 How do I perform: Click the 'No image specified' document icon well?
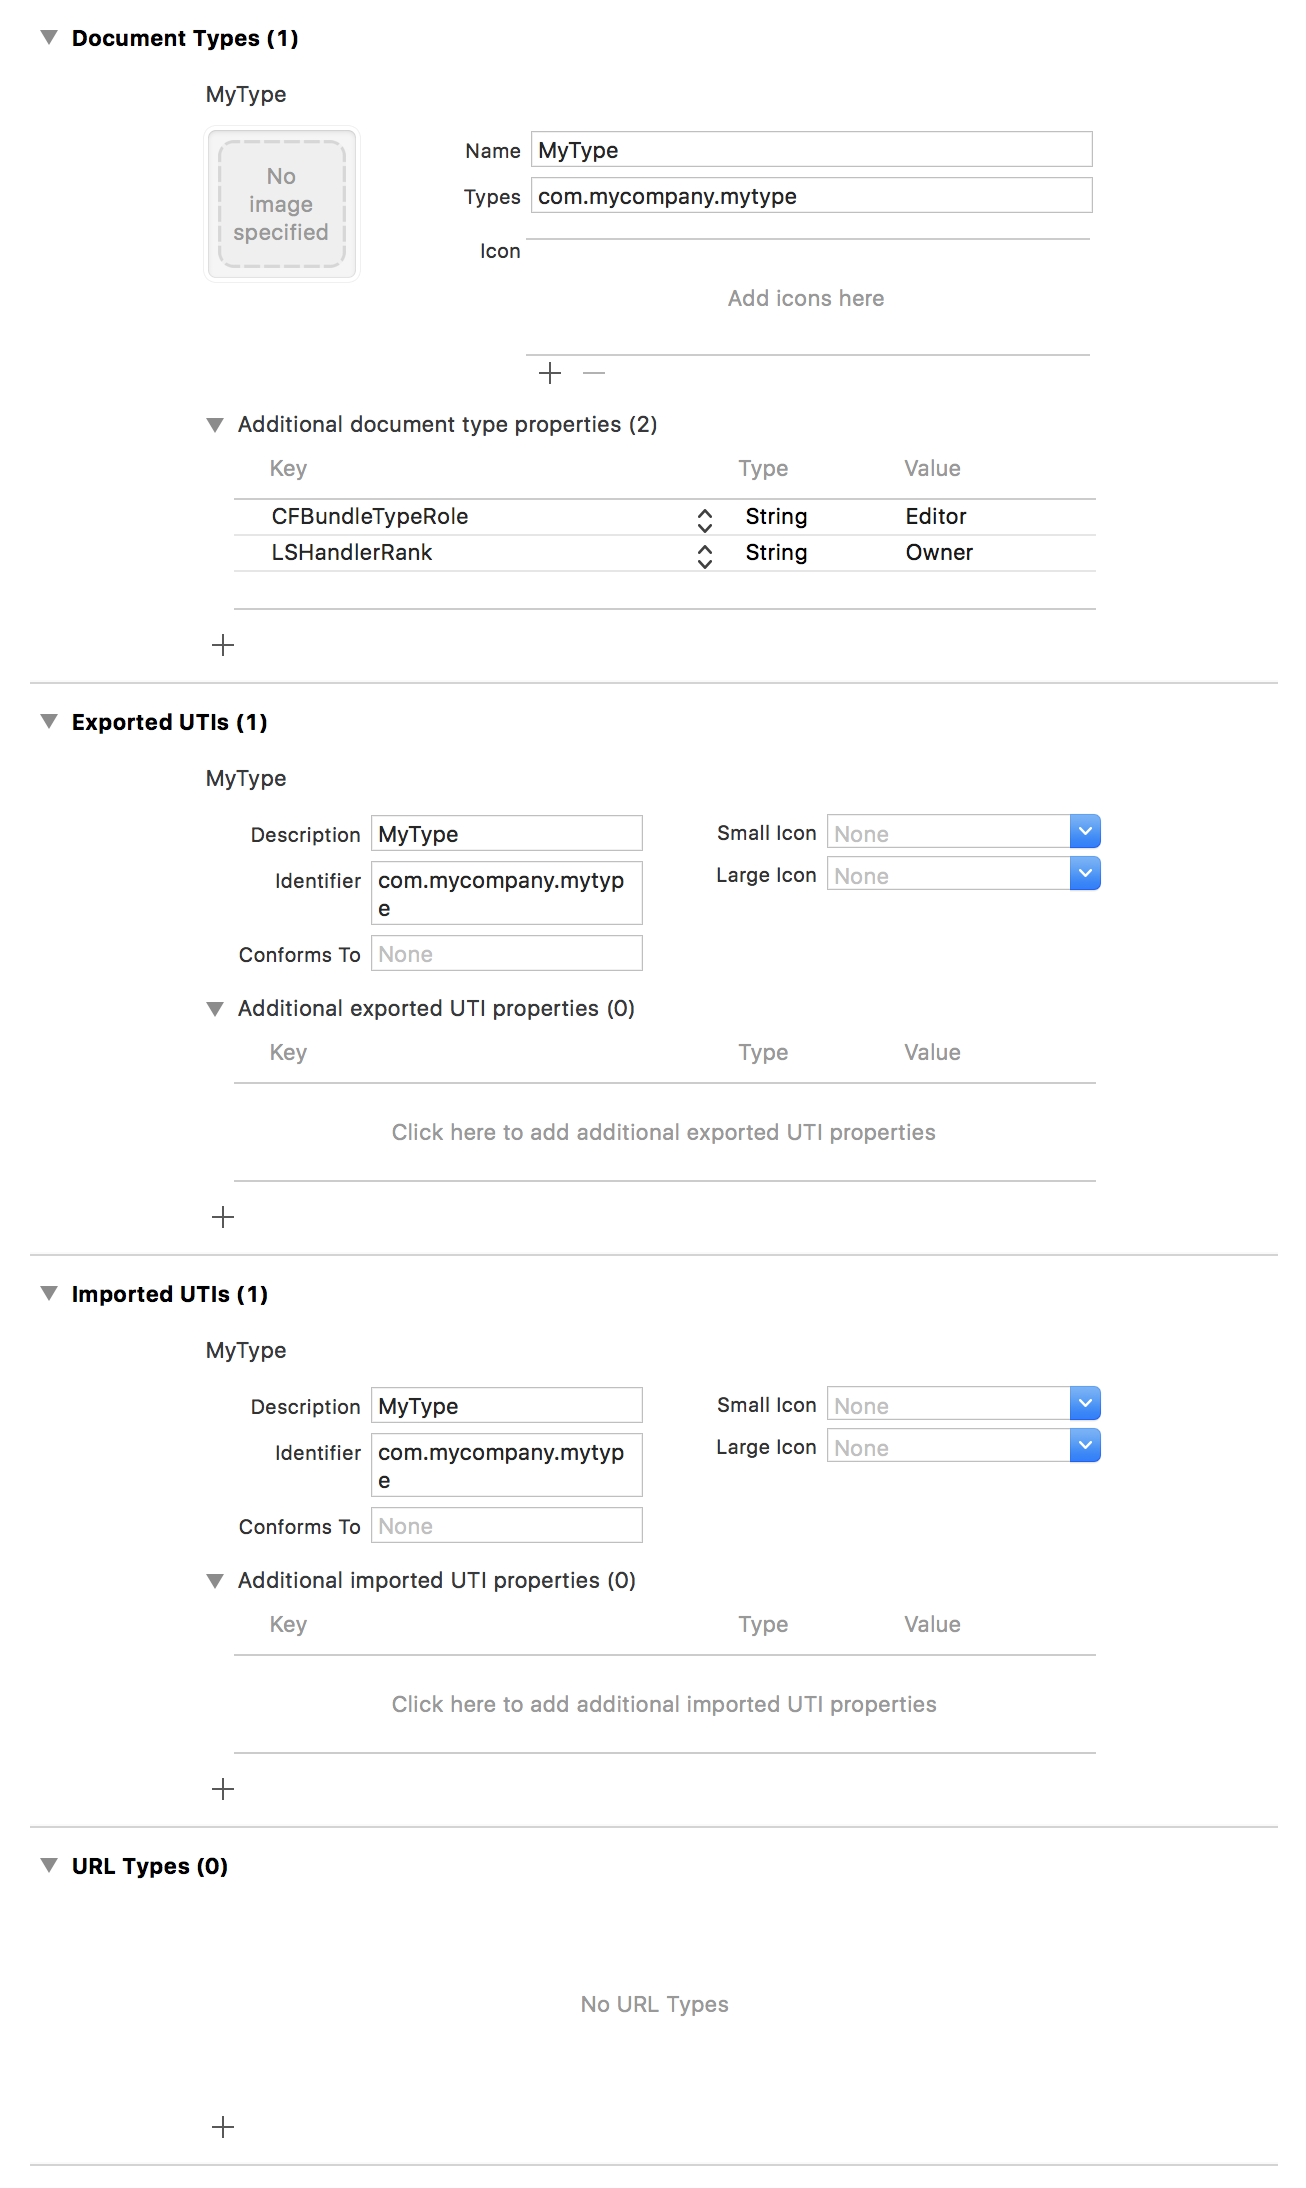pyautogui.click(x=282, y=204)
